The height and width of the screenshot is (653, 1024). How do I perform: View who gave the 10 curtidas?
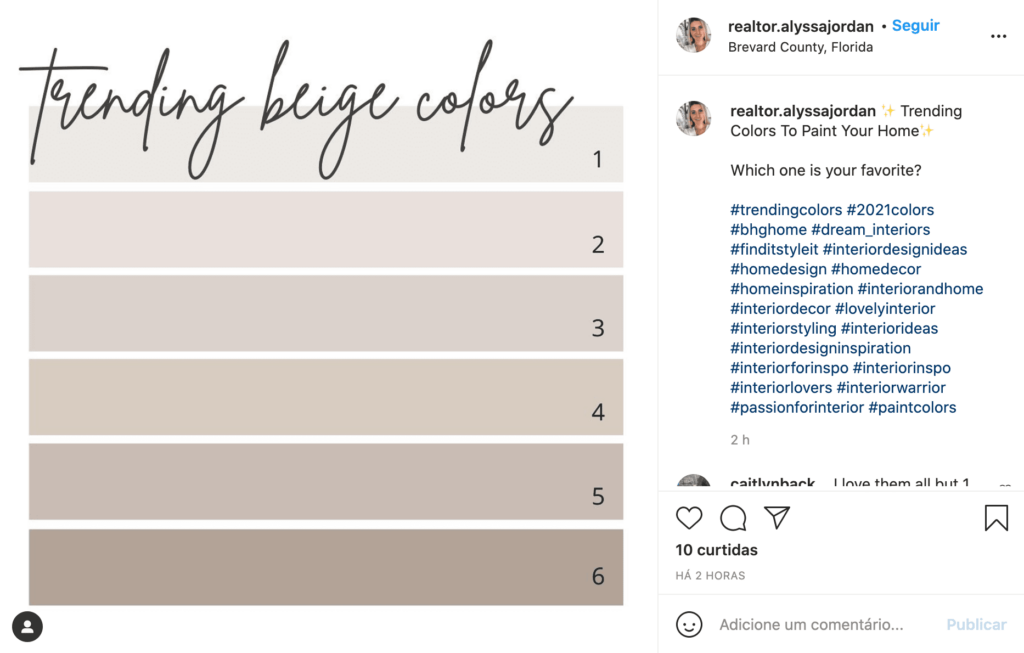[x=716, y=549]
